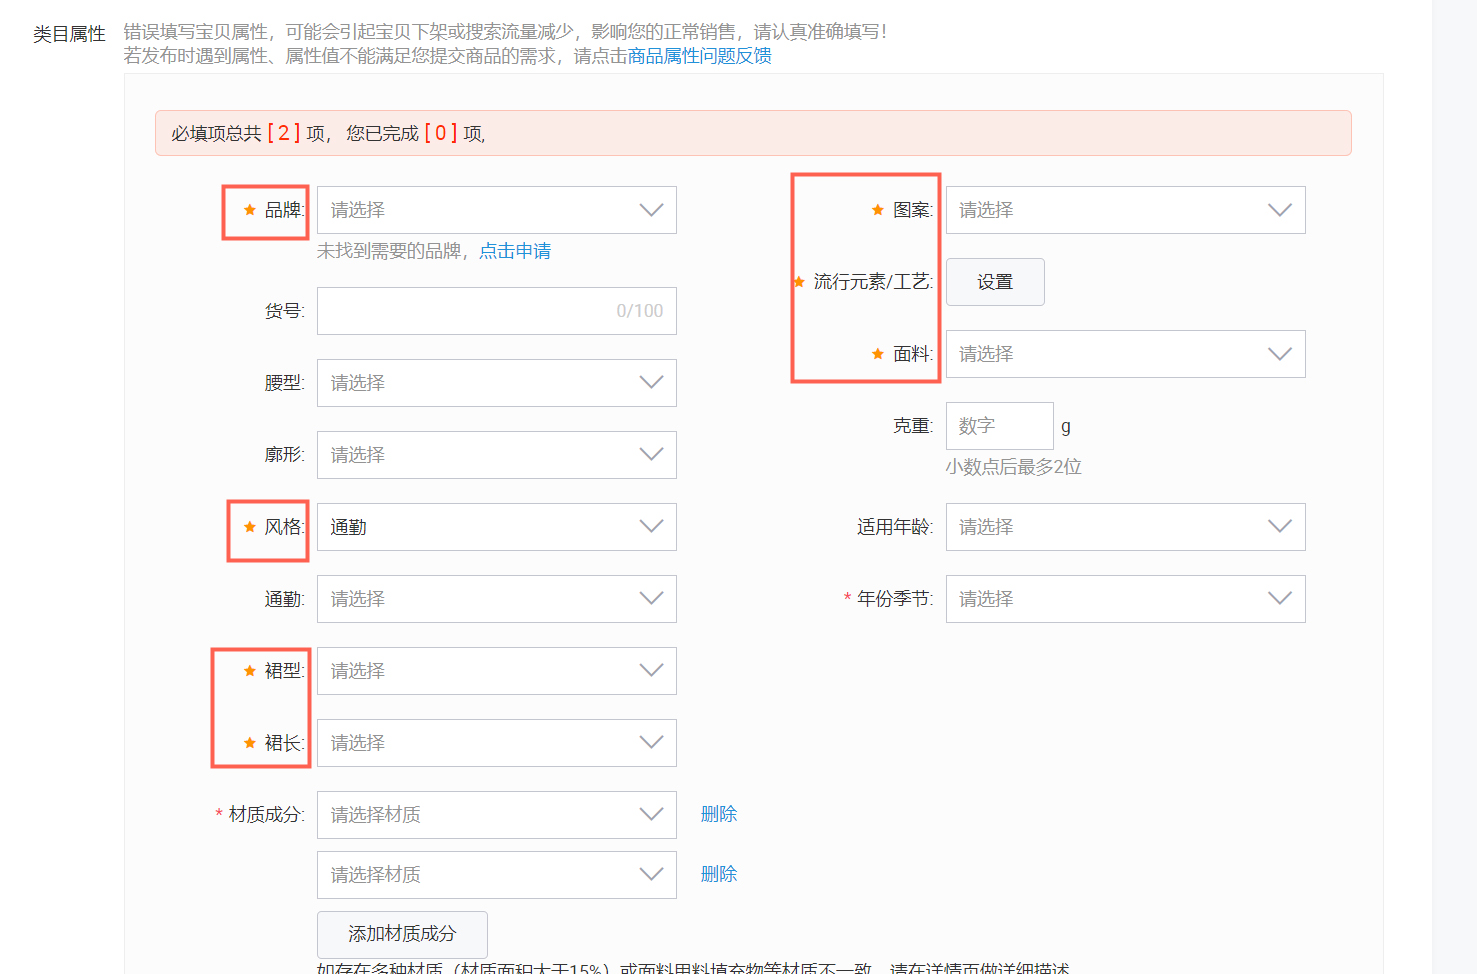The image size is (1477, 974).
Task: Click the 克重 weight number input
Action: point(999,426)
